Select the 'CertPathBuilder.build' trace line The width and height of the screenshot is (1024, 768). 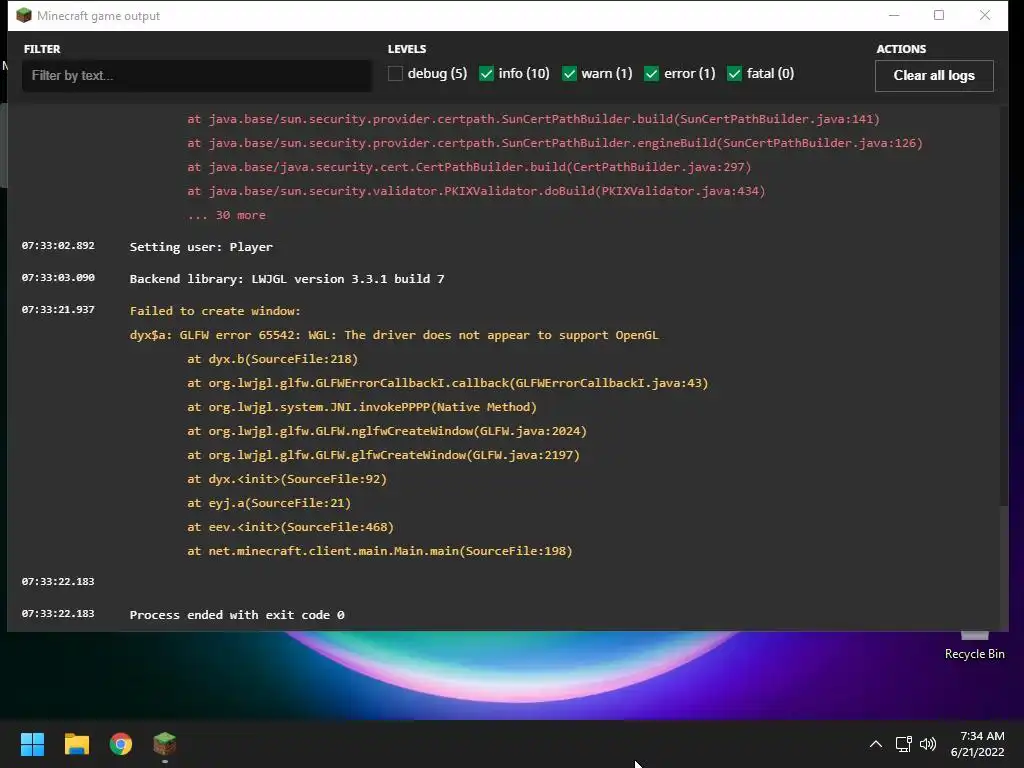coord(469,167)
